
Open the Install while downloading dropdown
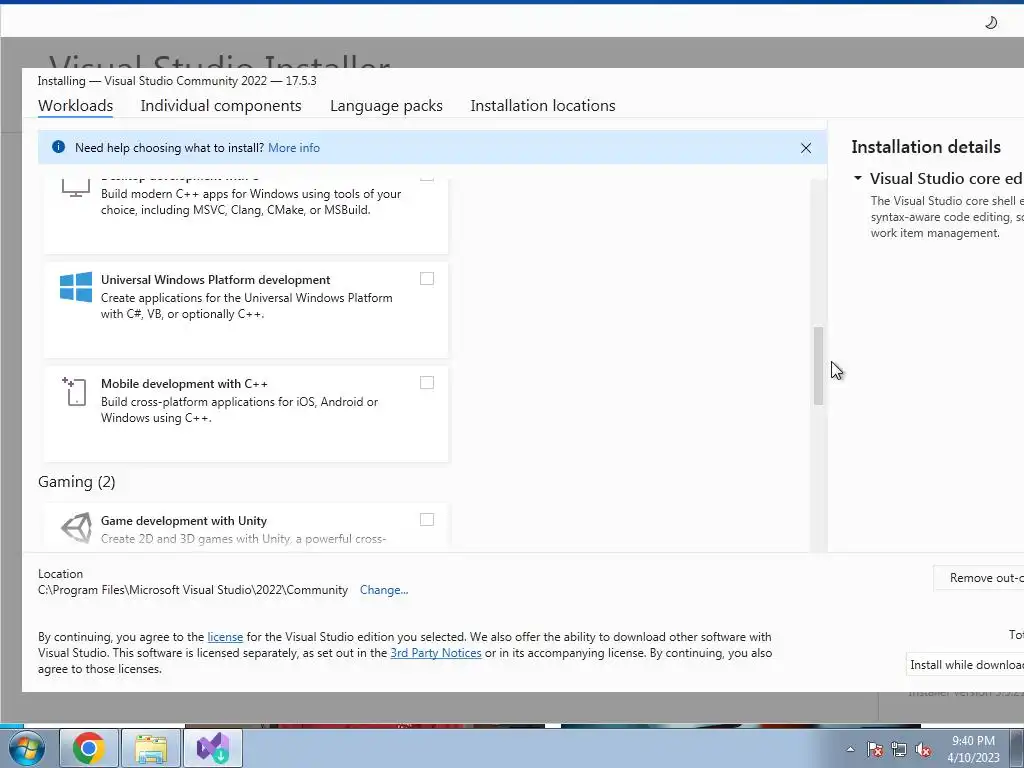point(967,665)
